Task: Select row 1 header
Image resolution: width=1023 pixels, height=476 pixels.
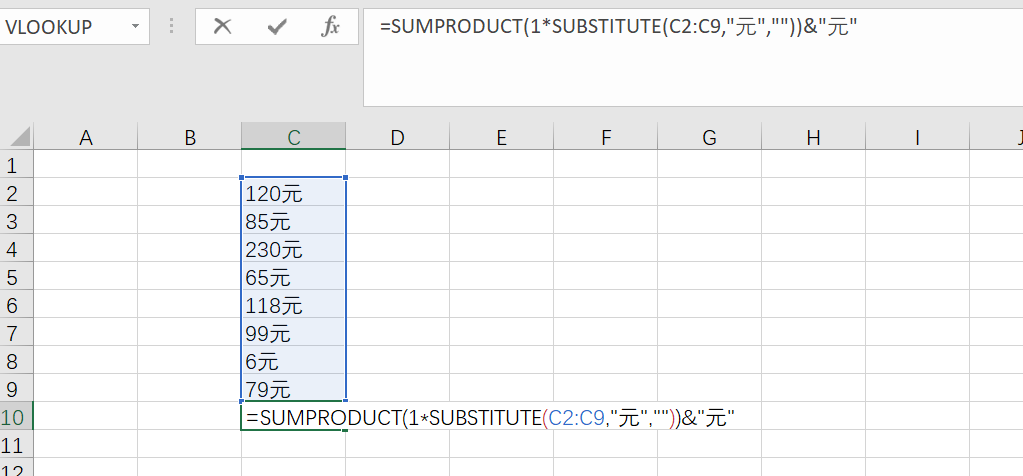Action: tap(16, 165)
